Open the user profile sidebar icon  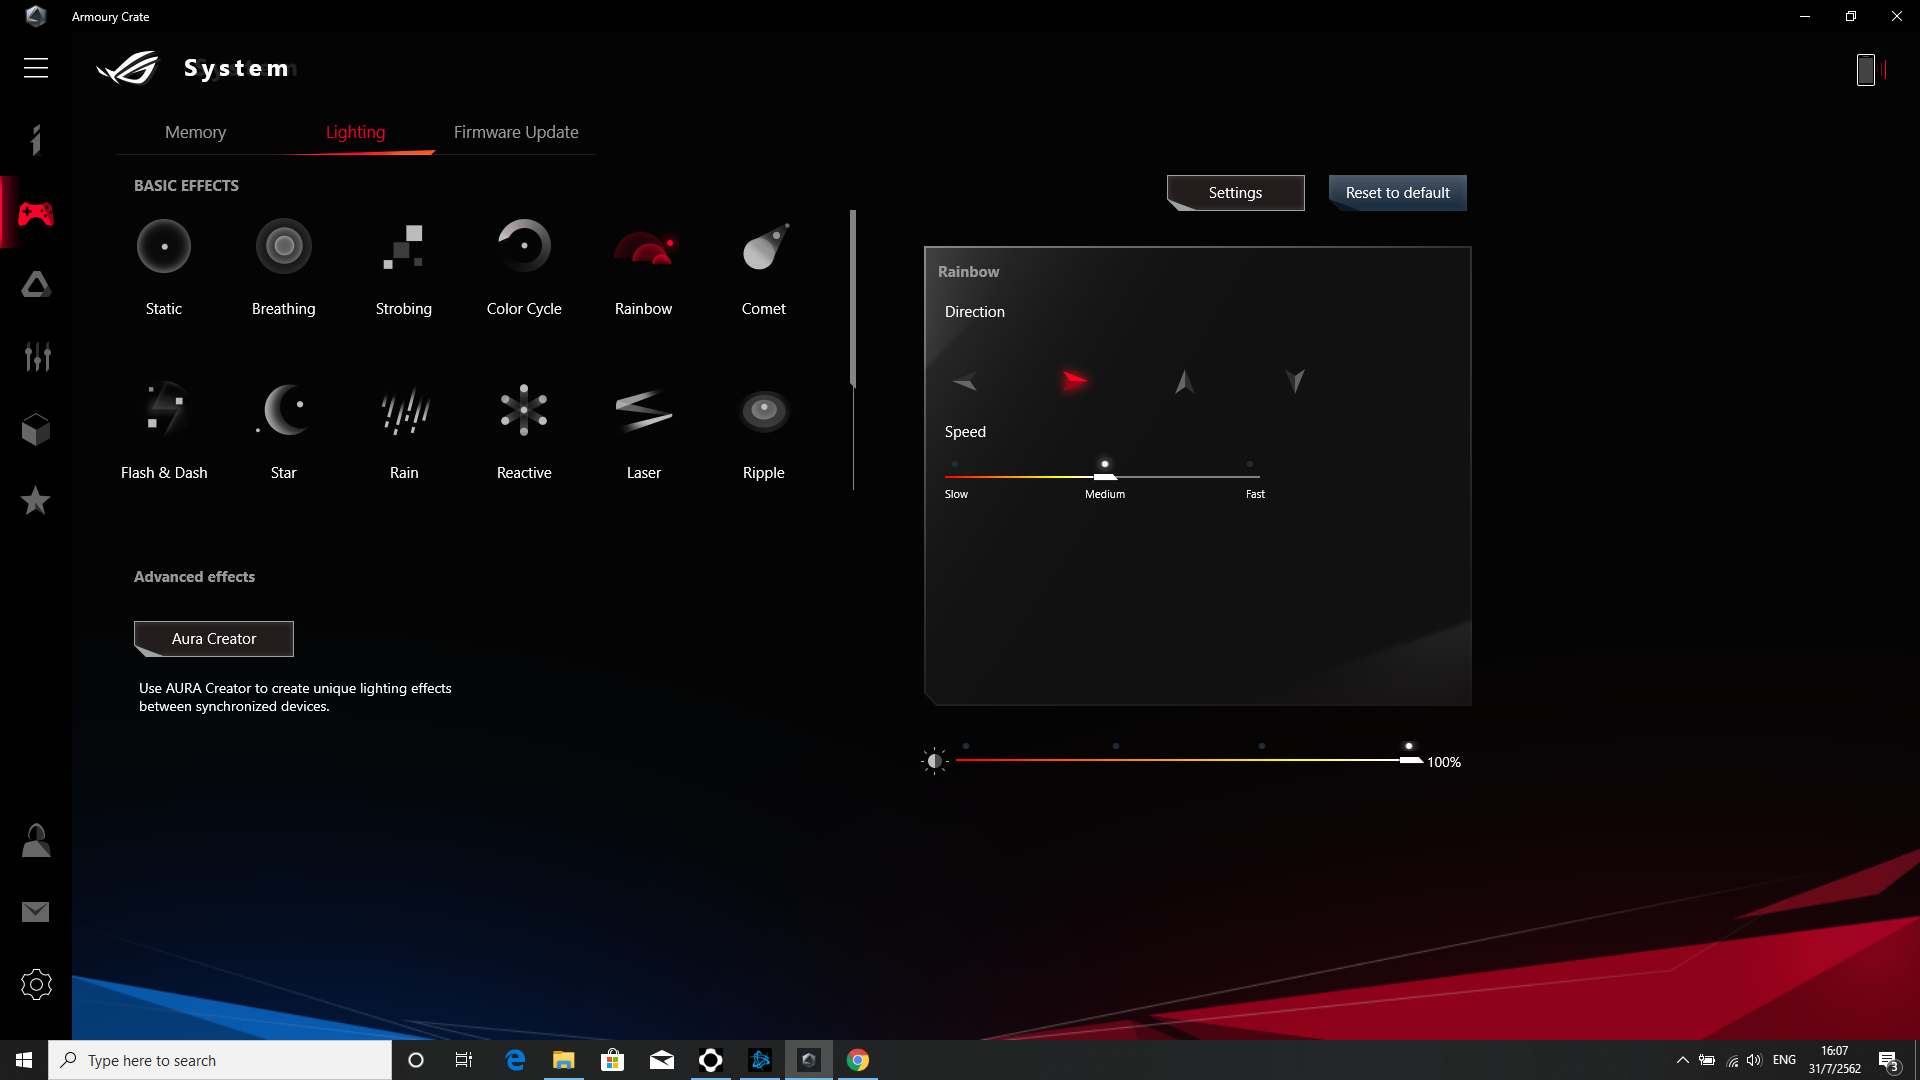coord(36,840)
